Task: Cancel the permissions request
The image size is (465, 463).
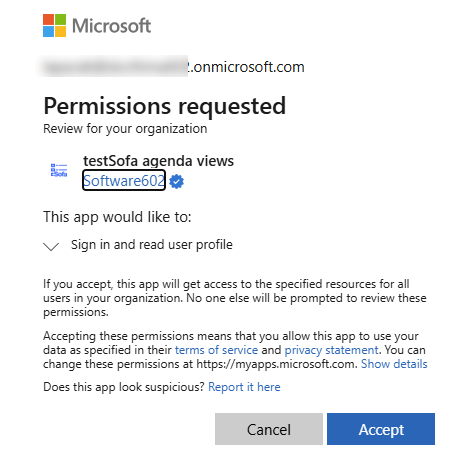Action: pos(269,429)
